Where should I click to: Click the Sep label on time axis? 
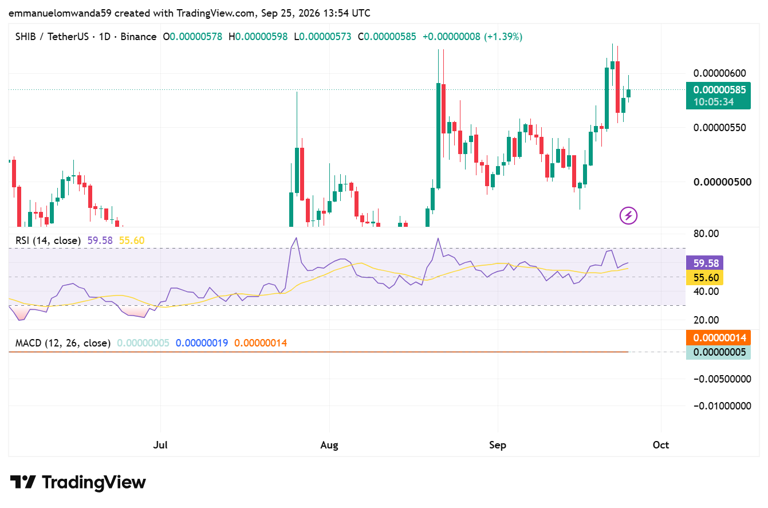point(497,445)
